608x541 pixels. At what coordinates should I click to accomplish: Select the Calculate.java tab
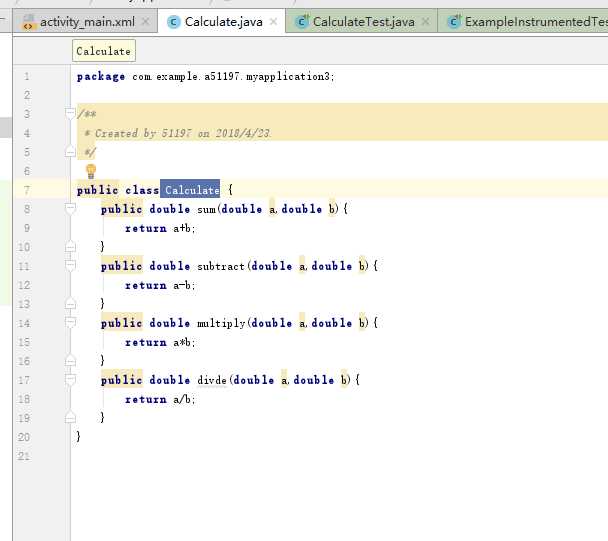click(223, 22)
